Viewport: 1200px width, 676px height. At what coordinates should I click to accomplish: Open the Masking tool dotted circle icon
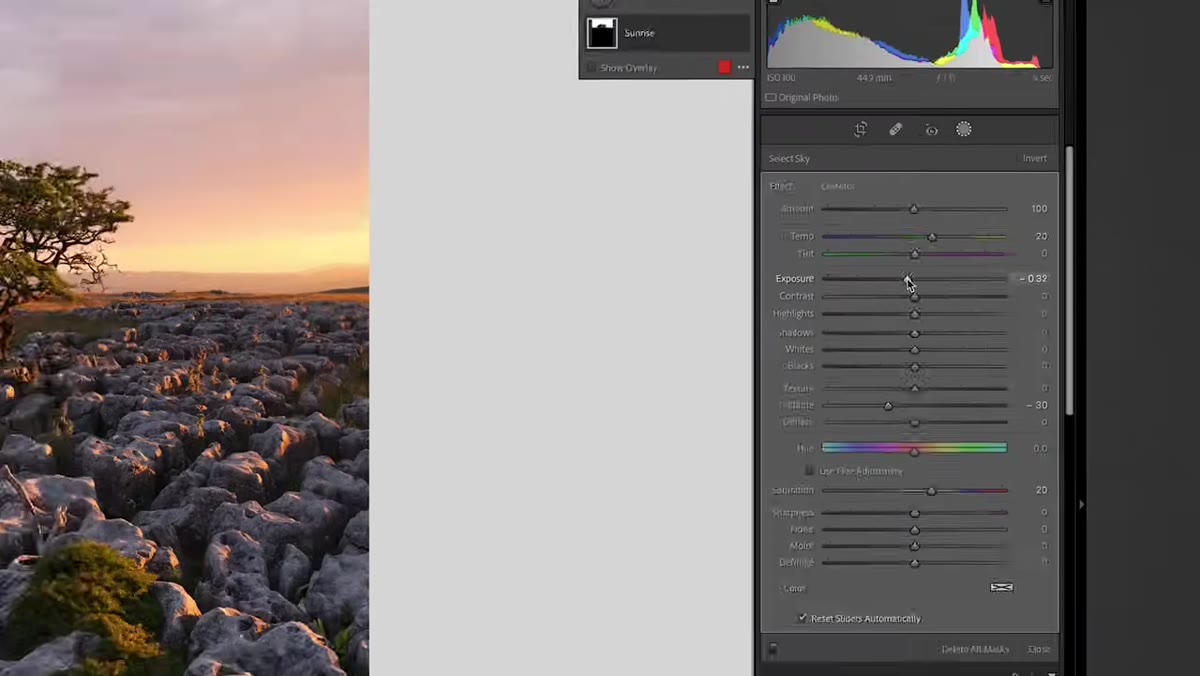964,129
